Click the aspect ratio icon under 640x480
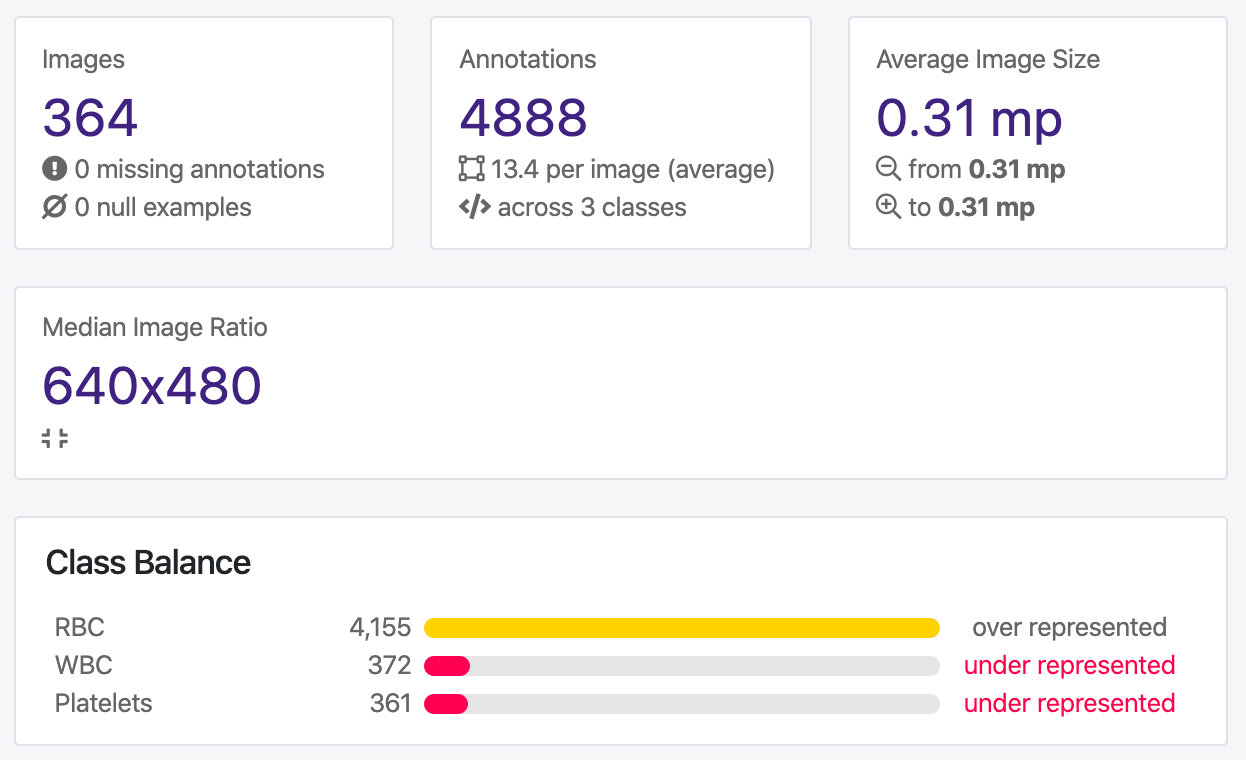The width and height of the screenshot is (1246, 760). click(56, 437)
